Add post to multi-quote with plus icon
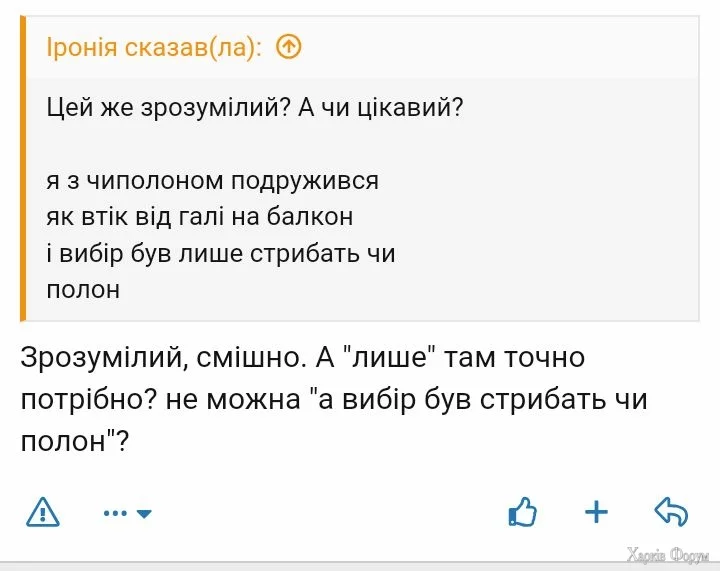 (x=596, y=512)
